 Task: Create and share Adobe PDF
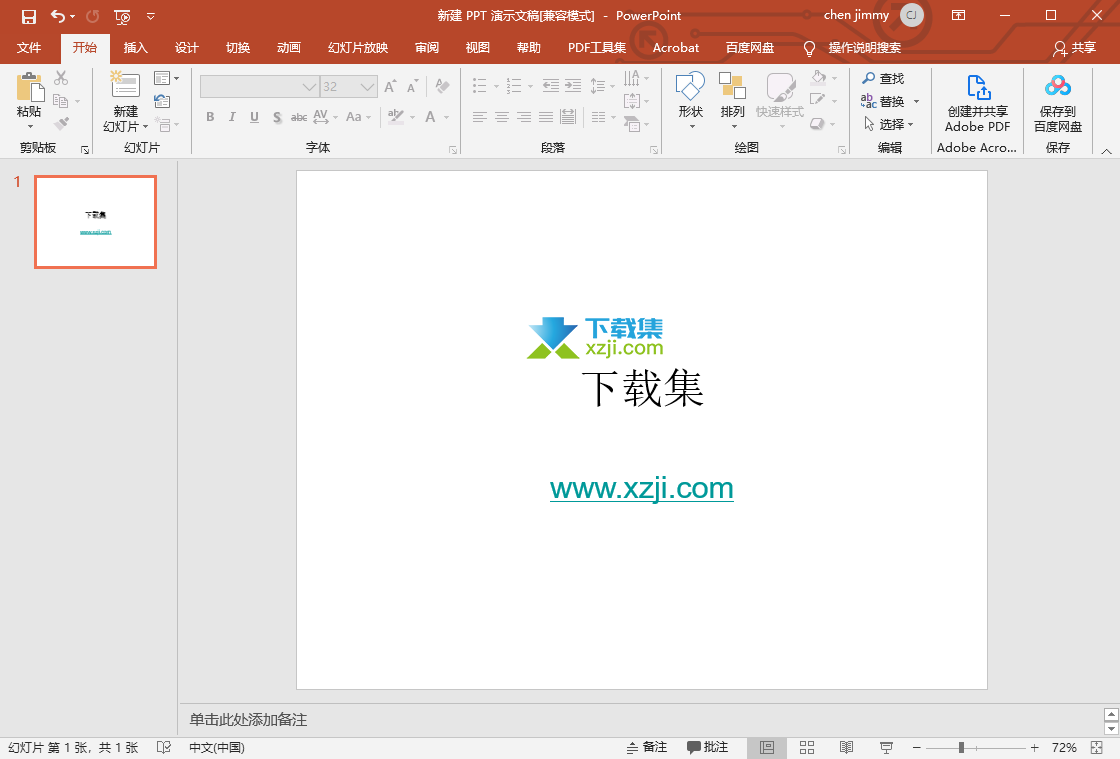coord(977,103)
